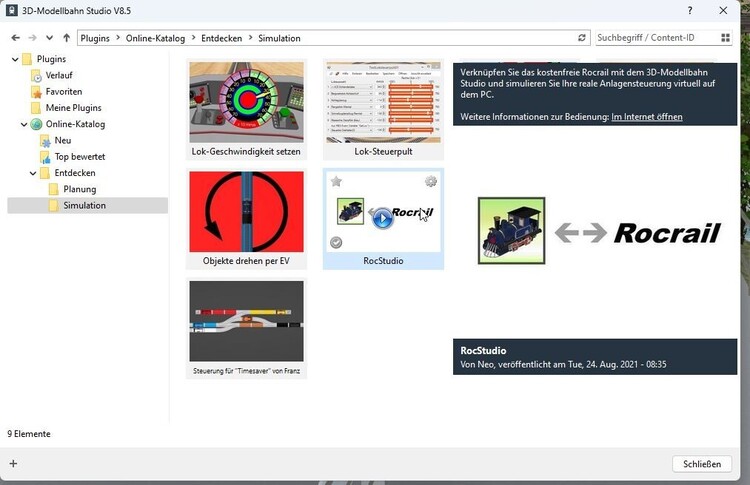Open help with the question mark

[690, 11]
